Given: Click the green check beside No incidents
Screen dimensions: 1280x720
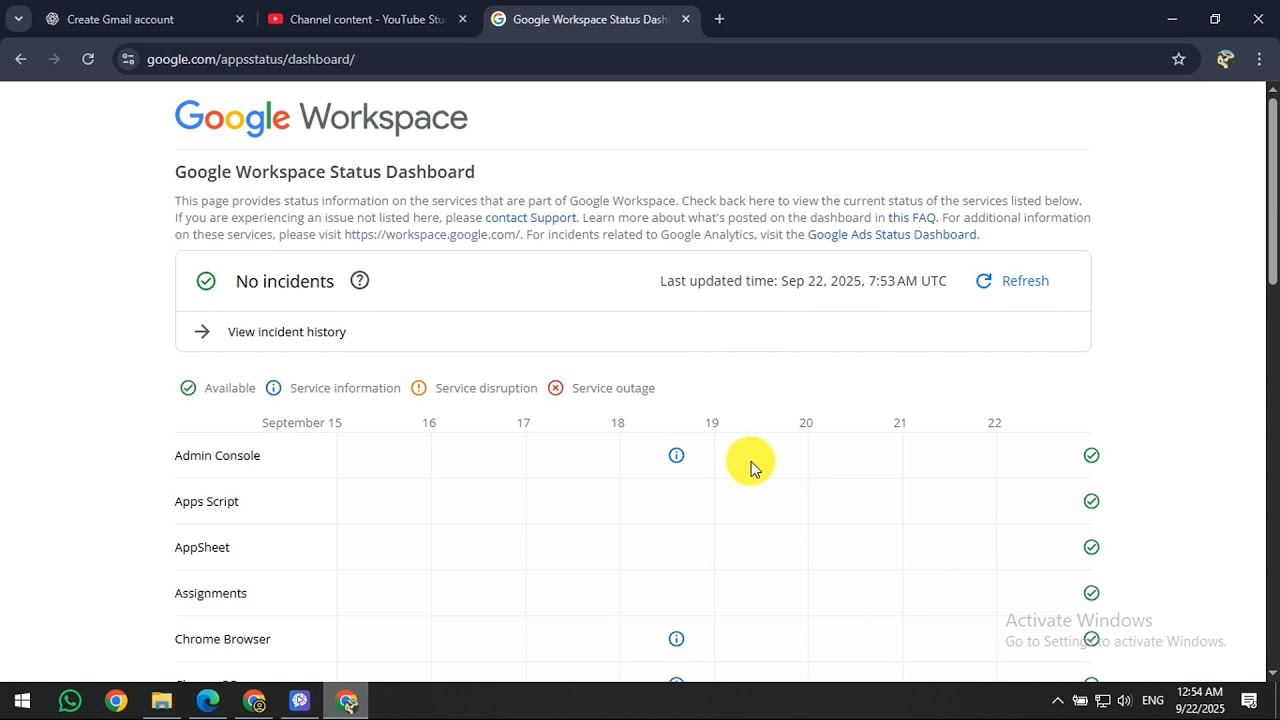Looking at the screenshot, I should (x=206, y=281).
